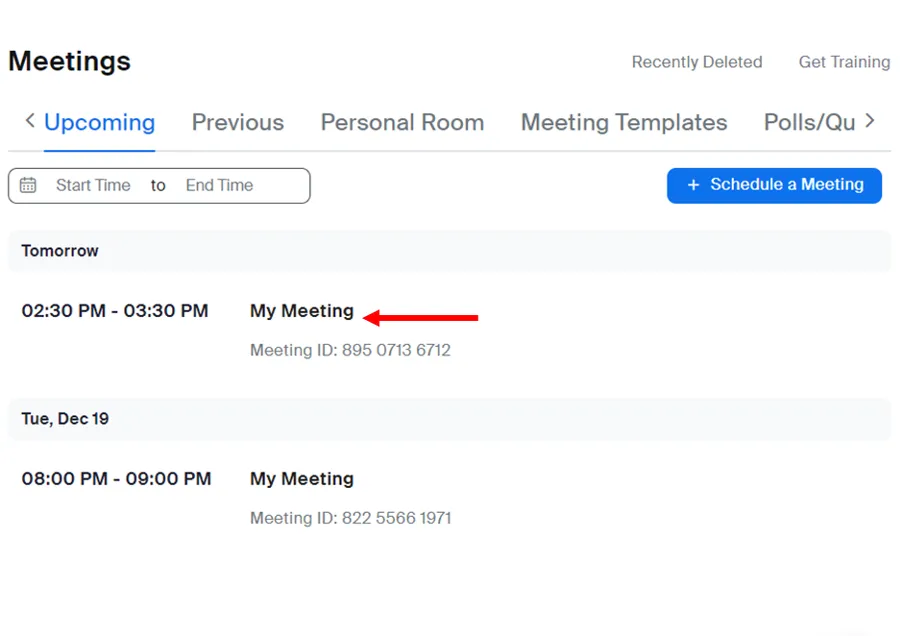The image size is (904, 636).
Task: Select the 02:30 PM - 03:30 PM time slot
Action: 115,311
